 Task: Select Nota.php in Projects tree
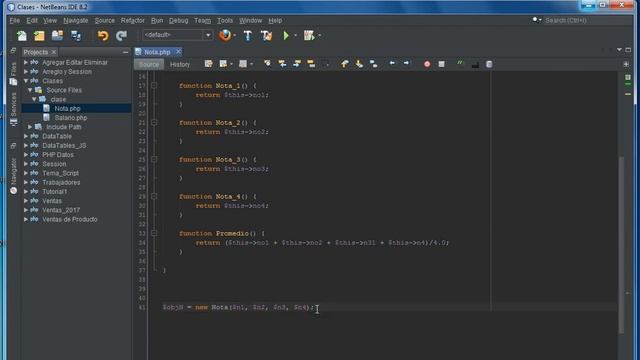(x=67, y=109)
